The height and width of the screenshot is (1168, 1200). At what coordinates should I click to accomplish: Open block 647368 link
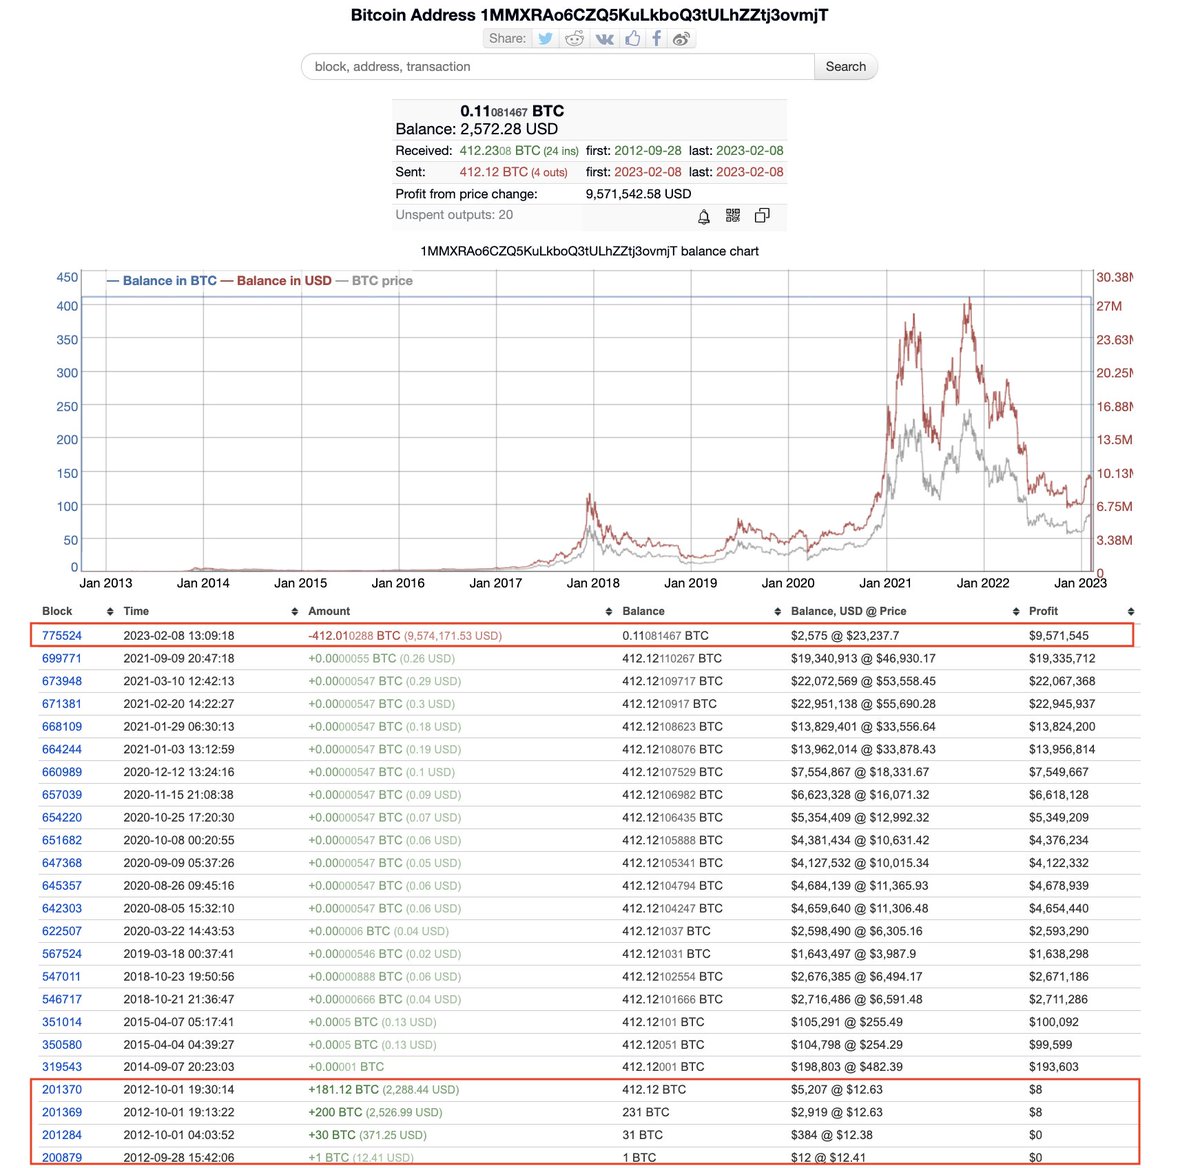62,863
